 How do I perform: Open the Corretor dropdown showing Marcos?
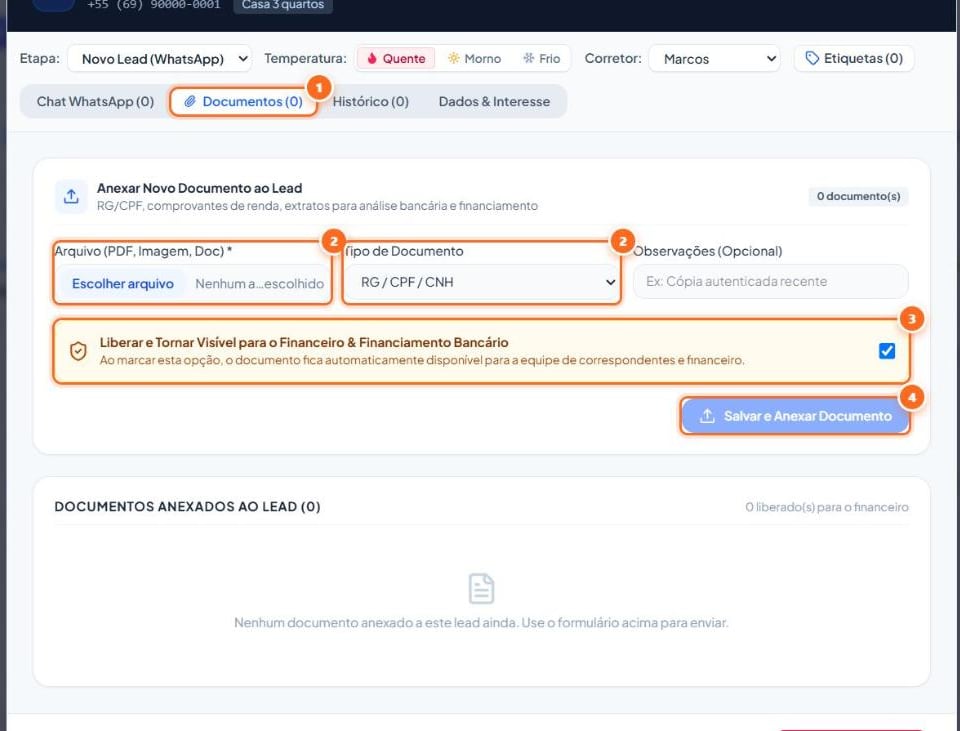(714, 59)
